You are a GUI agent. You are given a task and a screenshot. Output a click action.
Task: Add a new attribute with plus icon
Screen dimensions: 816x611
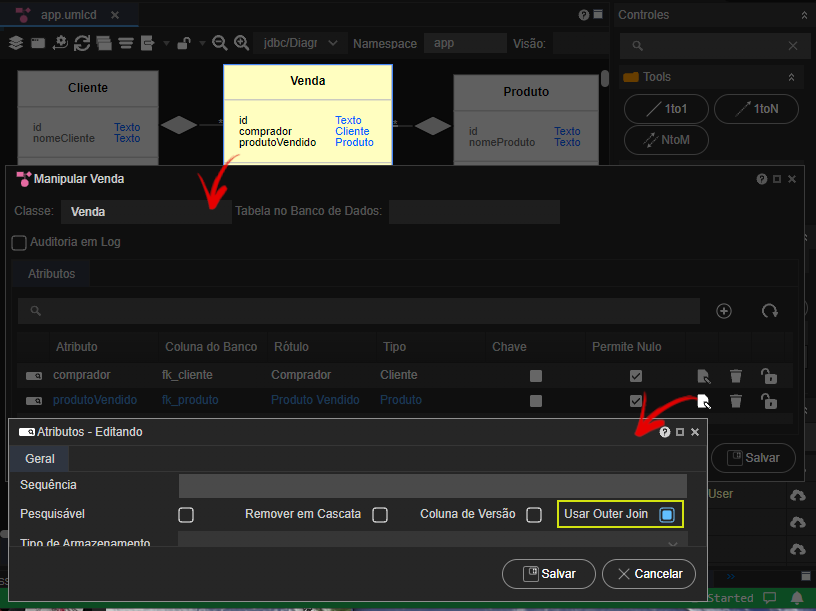tap(724, 311)
